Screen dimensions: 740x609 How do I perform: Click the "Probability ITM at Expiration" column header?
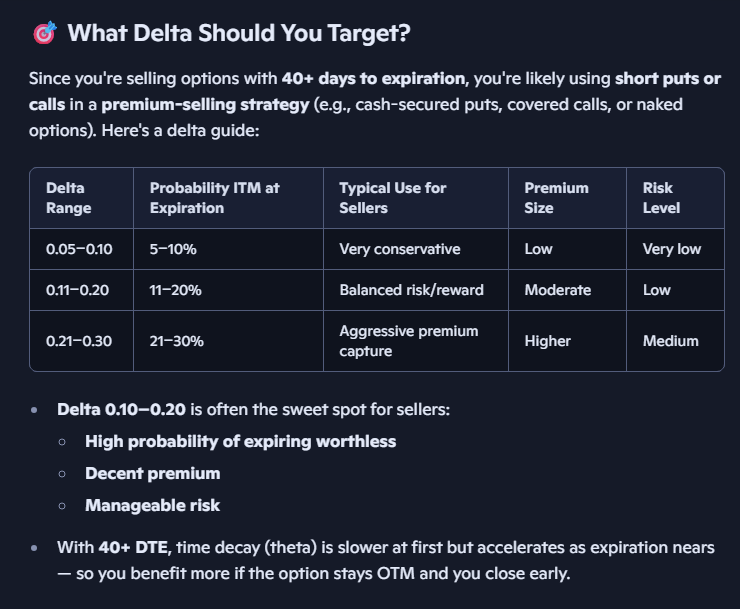(x=214, y=198)
